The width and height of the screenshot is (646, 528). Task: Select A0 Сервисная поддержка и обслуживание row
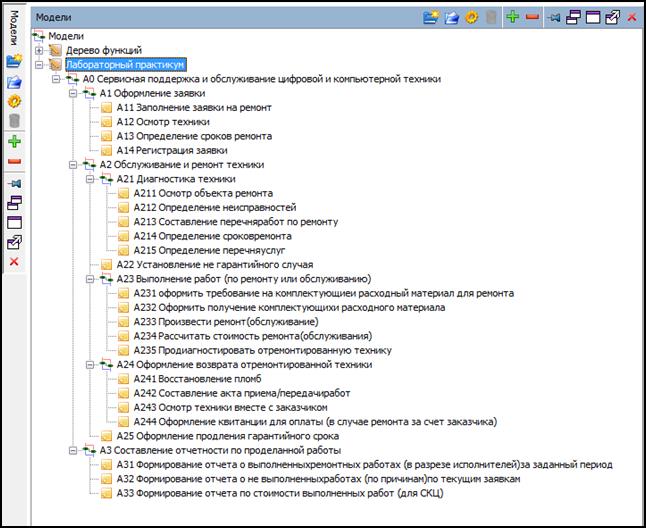[262, 79]
